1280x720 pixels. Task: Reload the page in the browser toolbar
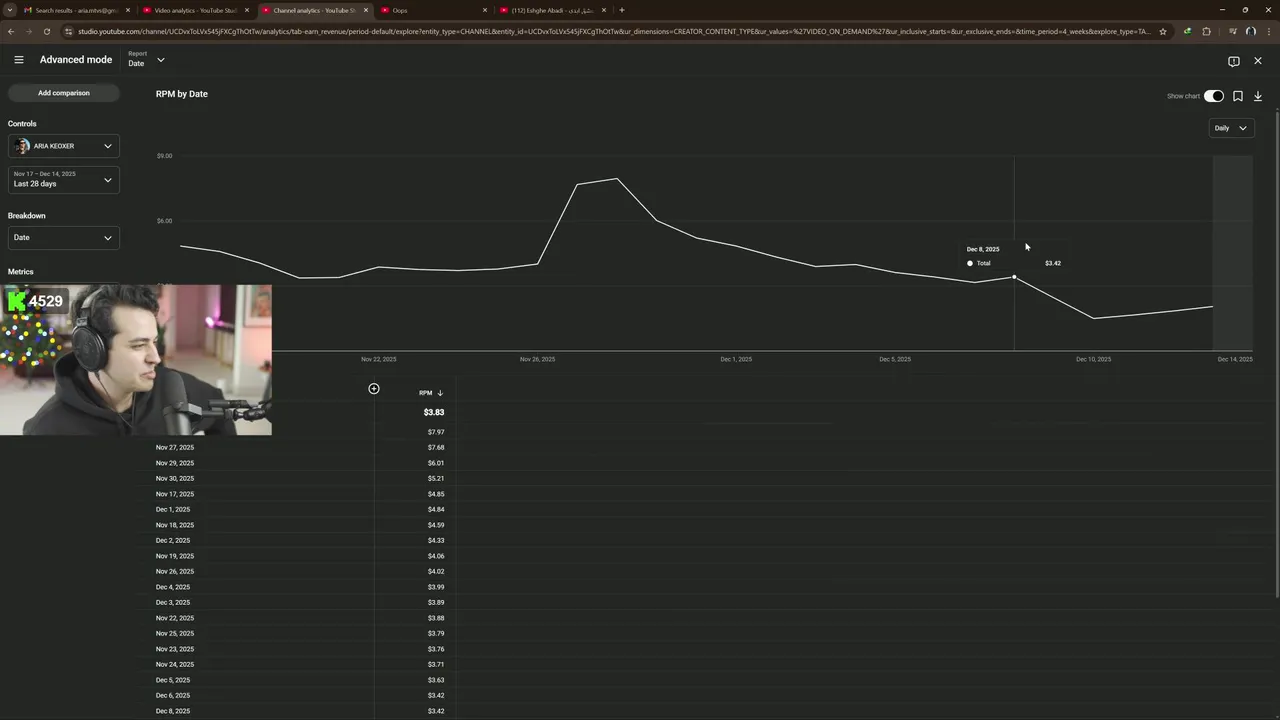click(46, 31)
